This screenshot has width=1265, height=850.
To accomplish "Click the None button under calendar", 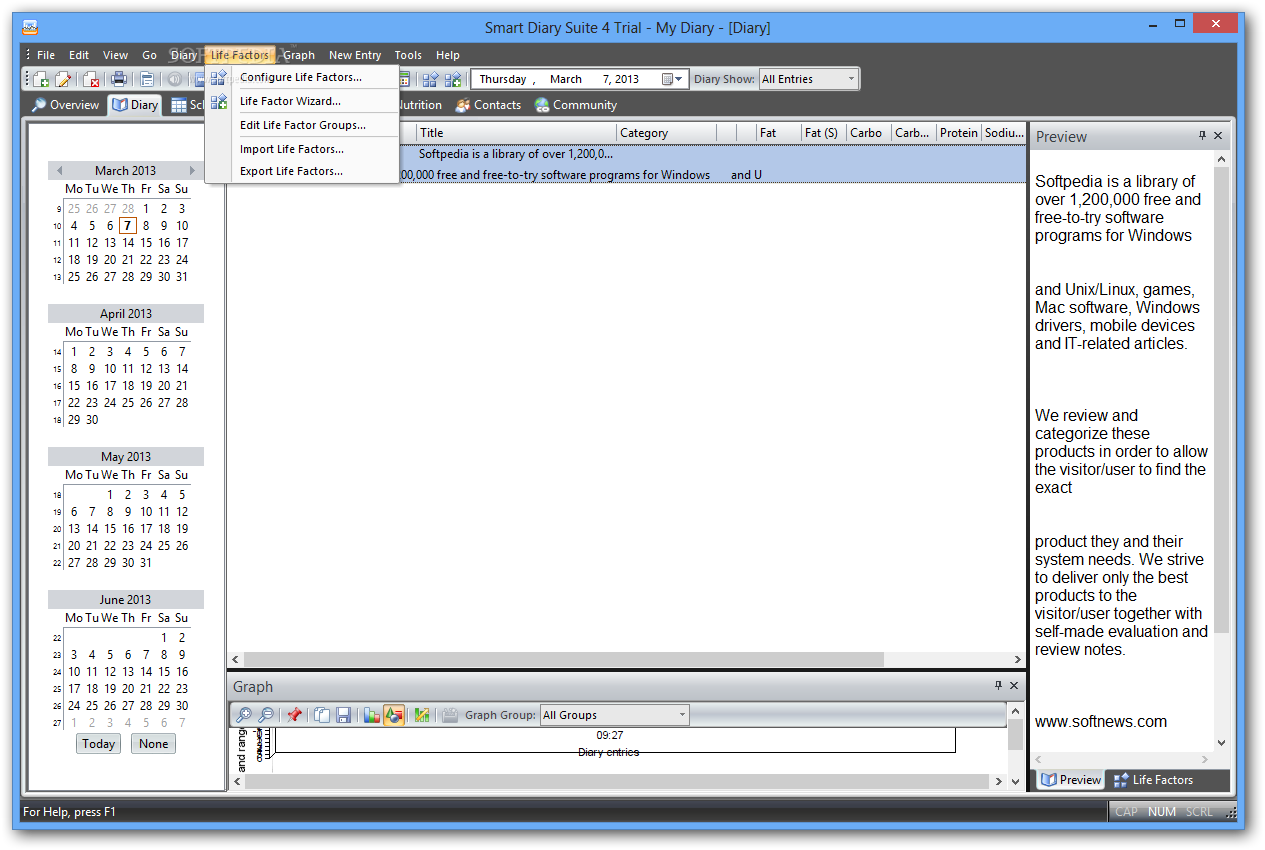I will [154, 744].
